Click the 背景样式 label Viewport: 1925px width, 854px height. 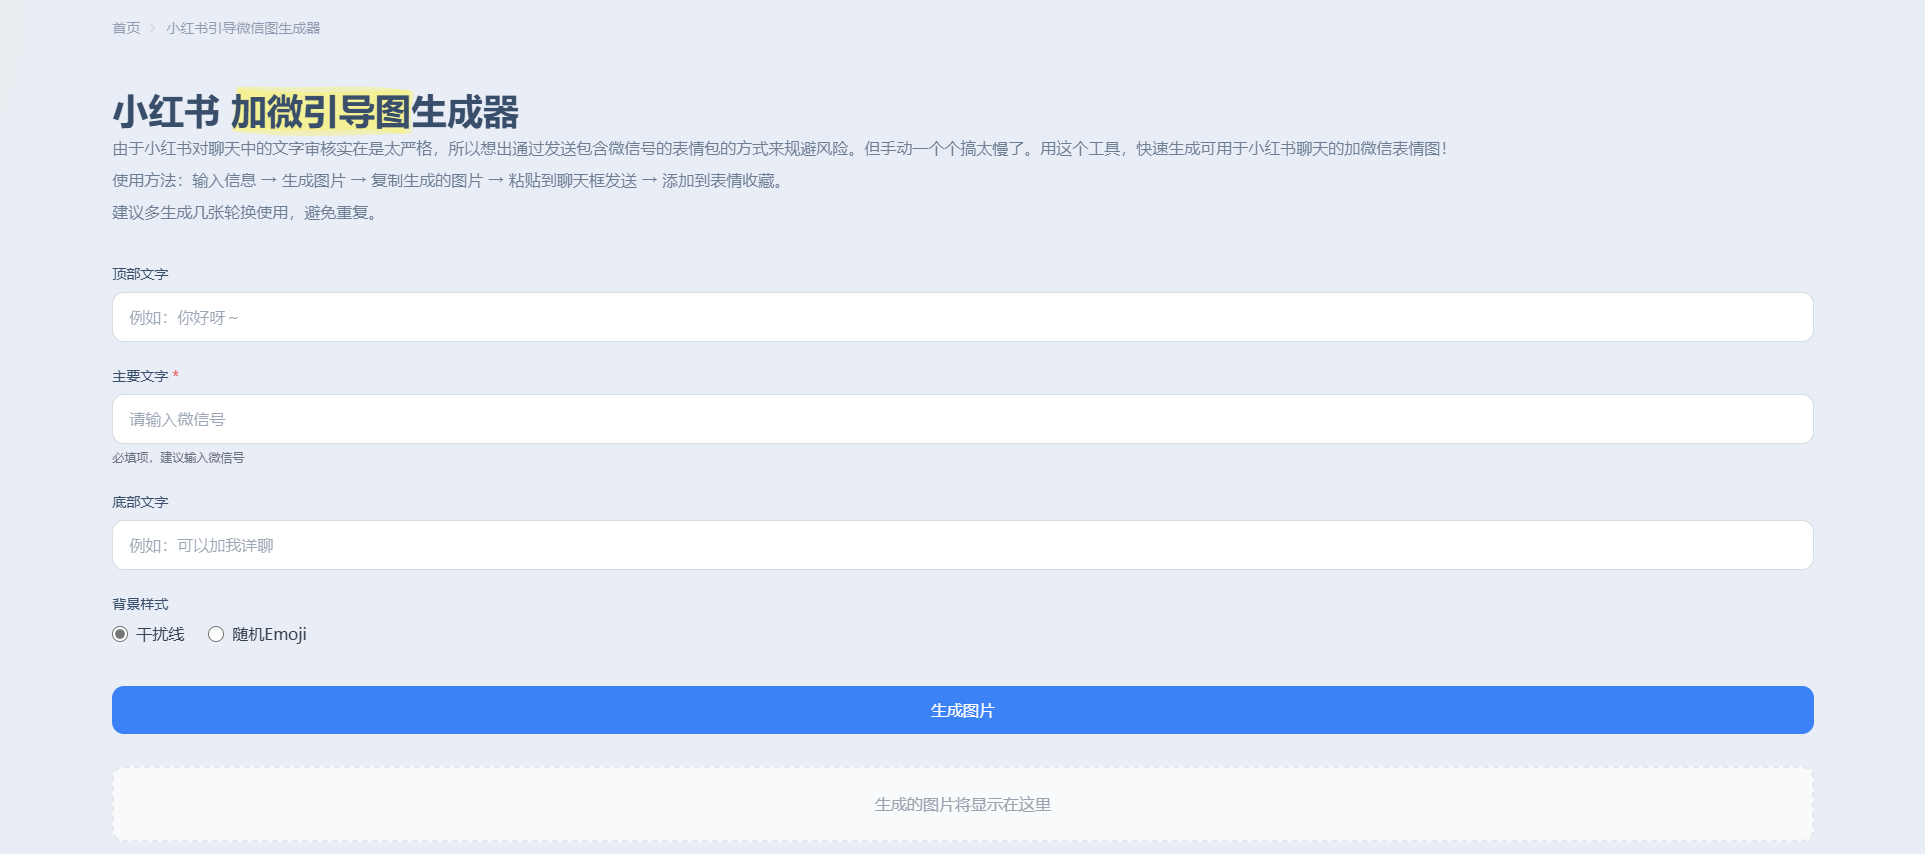click(x=140, y=604)
